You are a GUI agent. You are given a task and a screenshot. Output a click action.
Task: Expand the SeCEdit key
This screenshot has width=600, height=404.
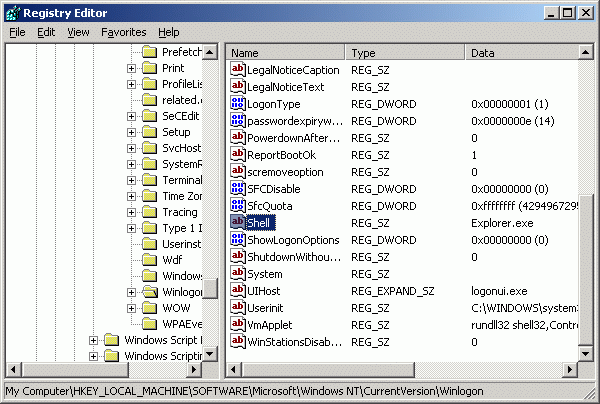point(131,116)
